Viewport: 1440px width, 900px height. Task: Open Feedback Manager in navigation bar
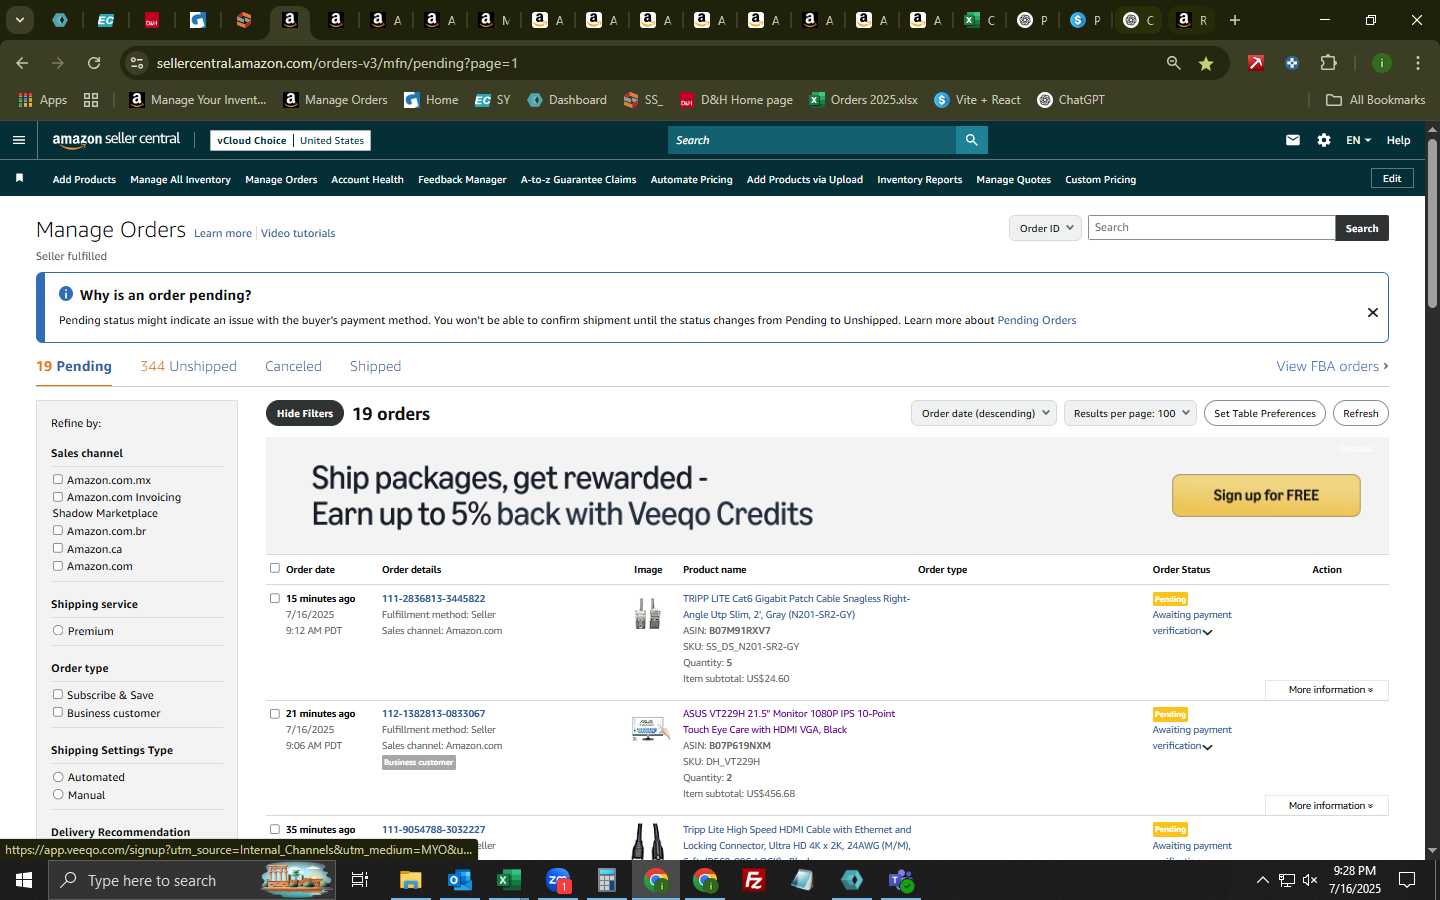(x=462, y=180)
